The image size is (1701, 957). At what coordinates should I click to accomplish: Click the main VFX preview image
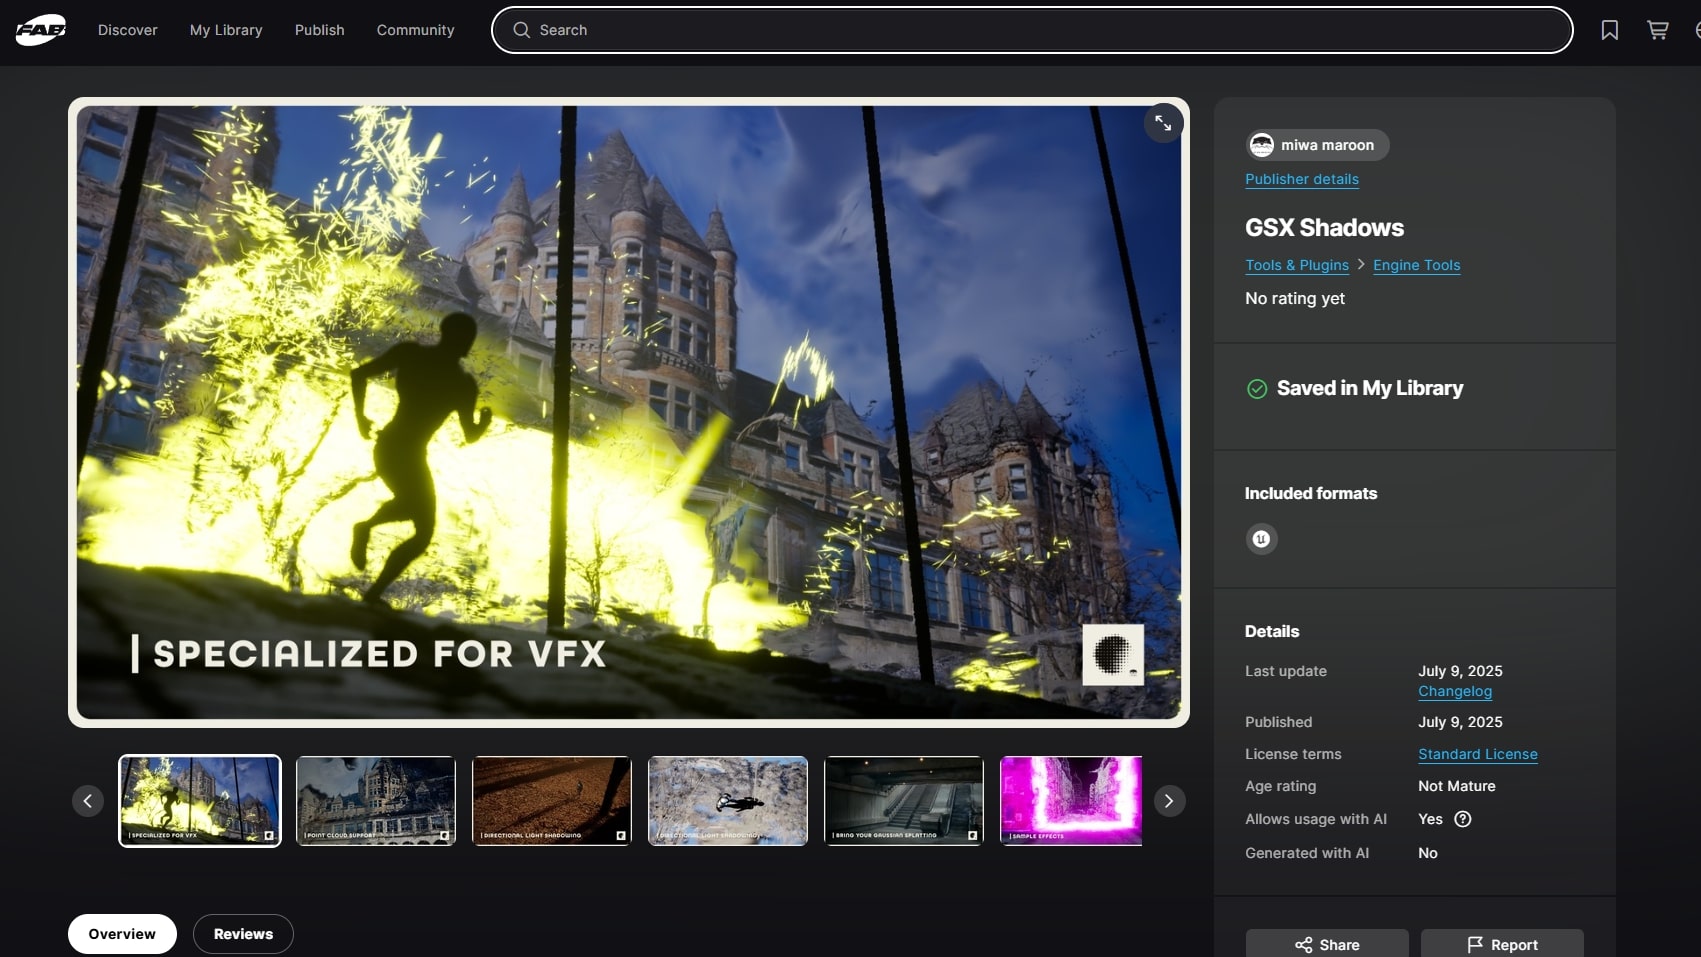(x=629, y=412)
